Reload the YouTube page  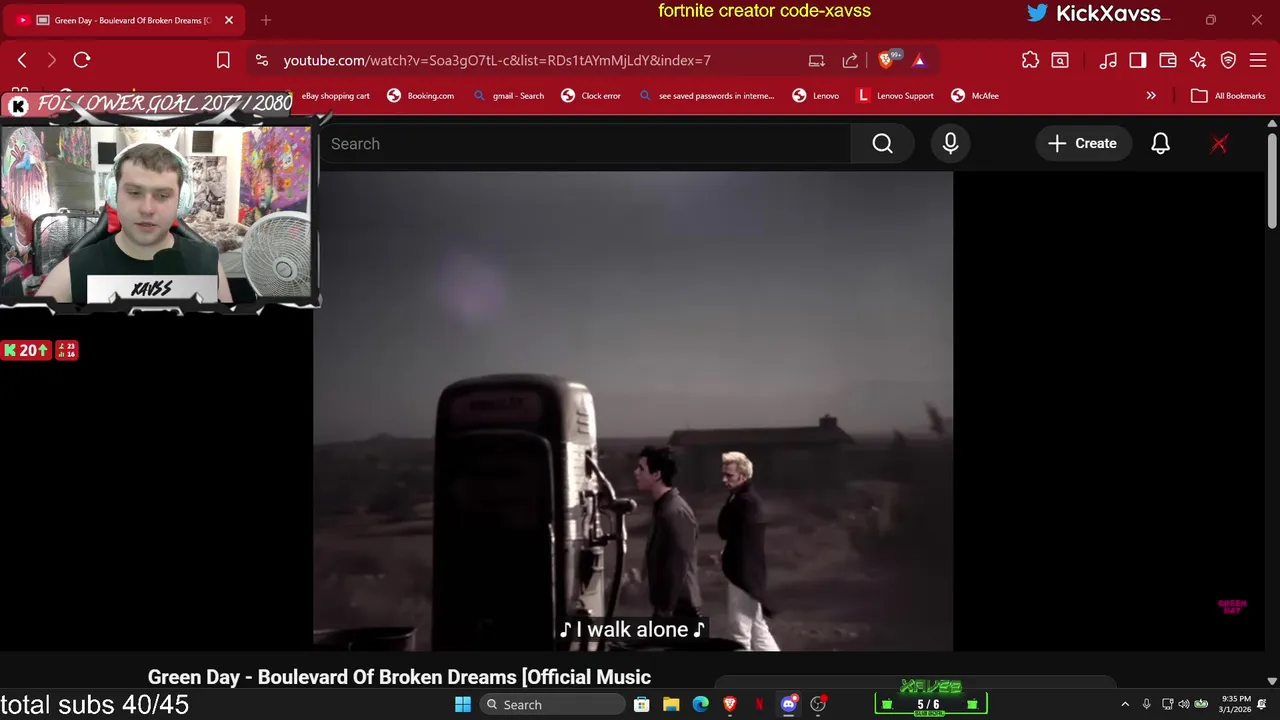(82, 60)
